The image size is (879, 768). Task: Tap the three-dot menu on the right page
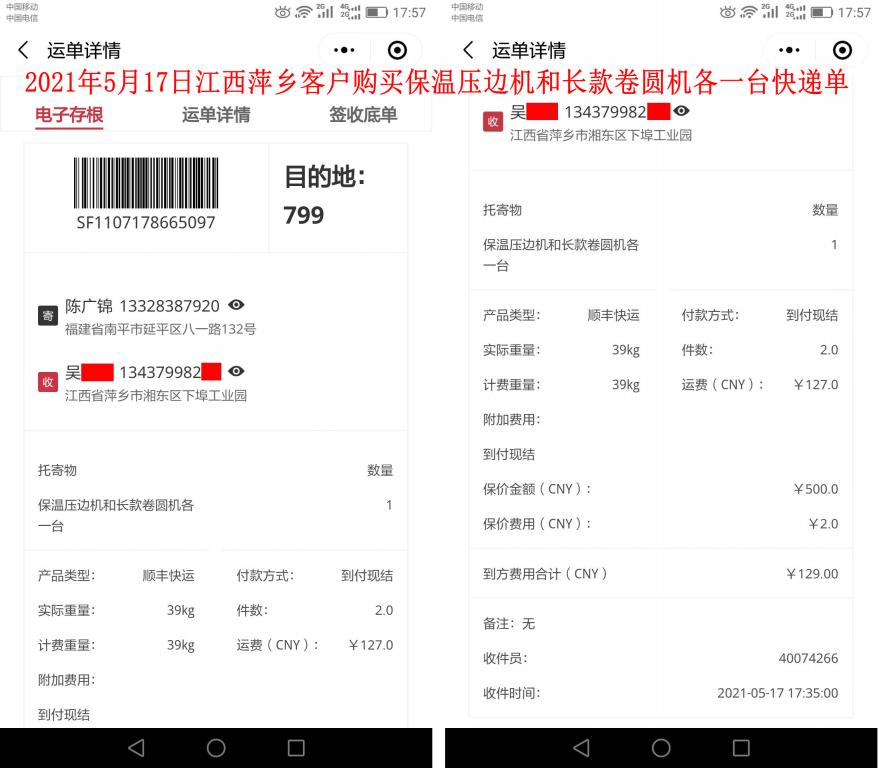(x=788, y=49)
